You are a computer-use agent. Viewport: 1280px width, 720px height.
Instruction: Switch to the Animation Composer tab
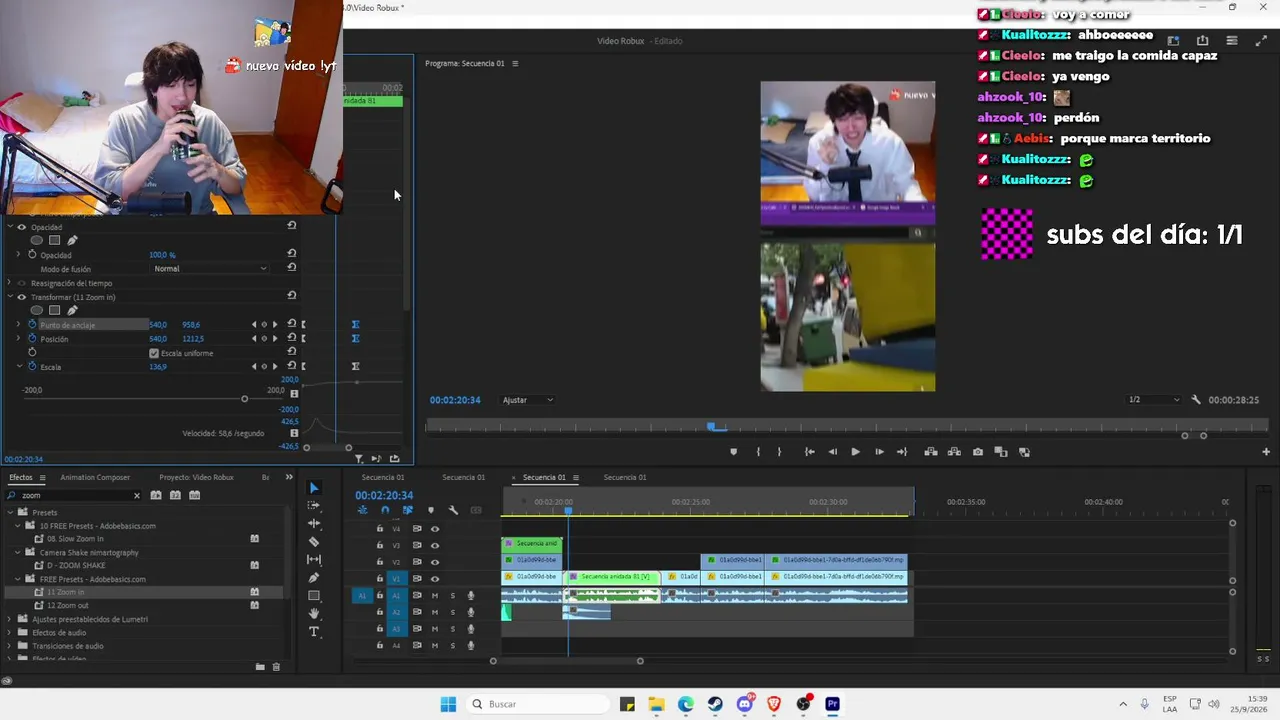[95, 478]
